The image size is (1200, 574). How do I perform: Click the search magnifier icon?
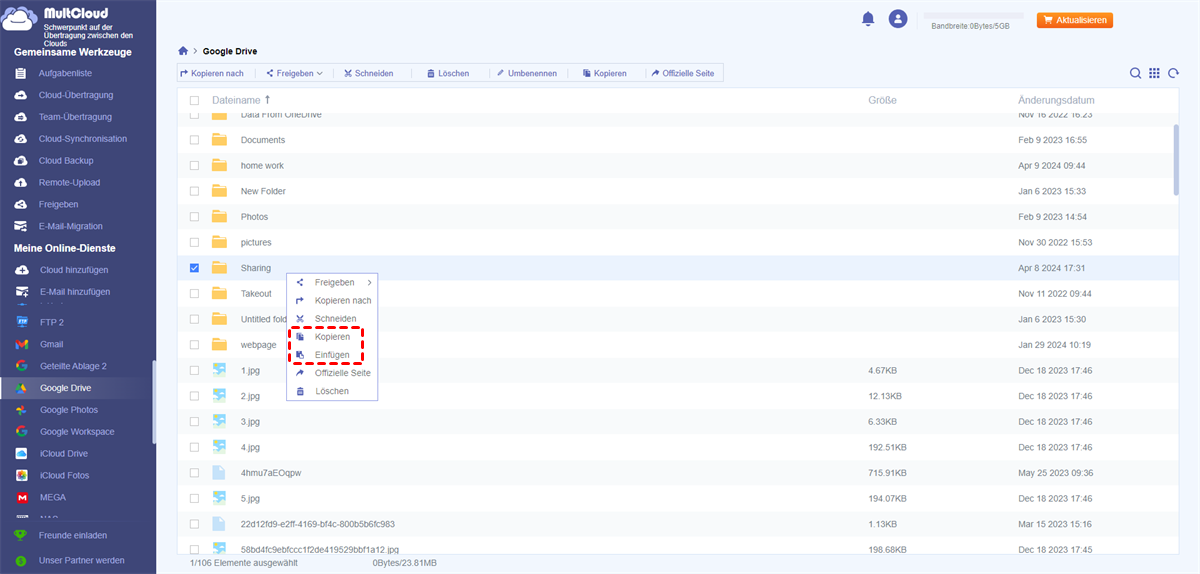(1135, 73)
